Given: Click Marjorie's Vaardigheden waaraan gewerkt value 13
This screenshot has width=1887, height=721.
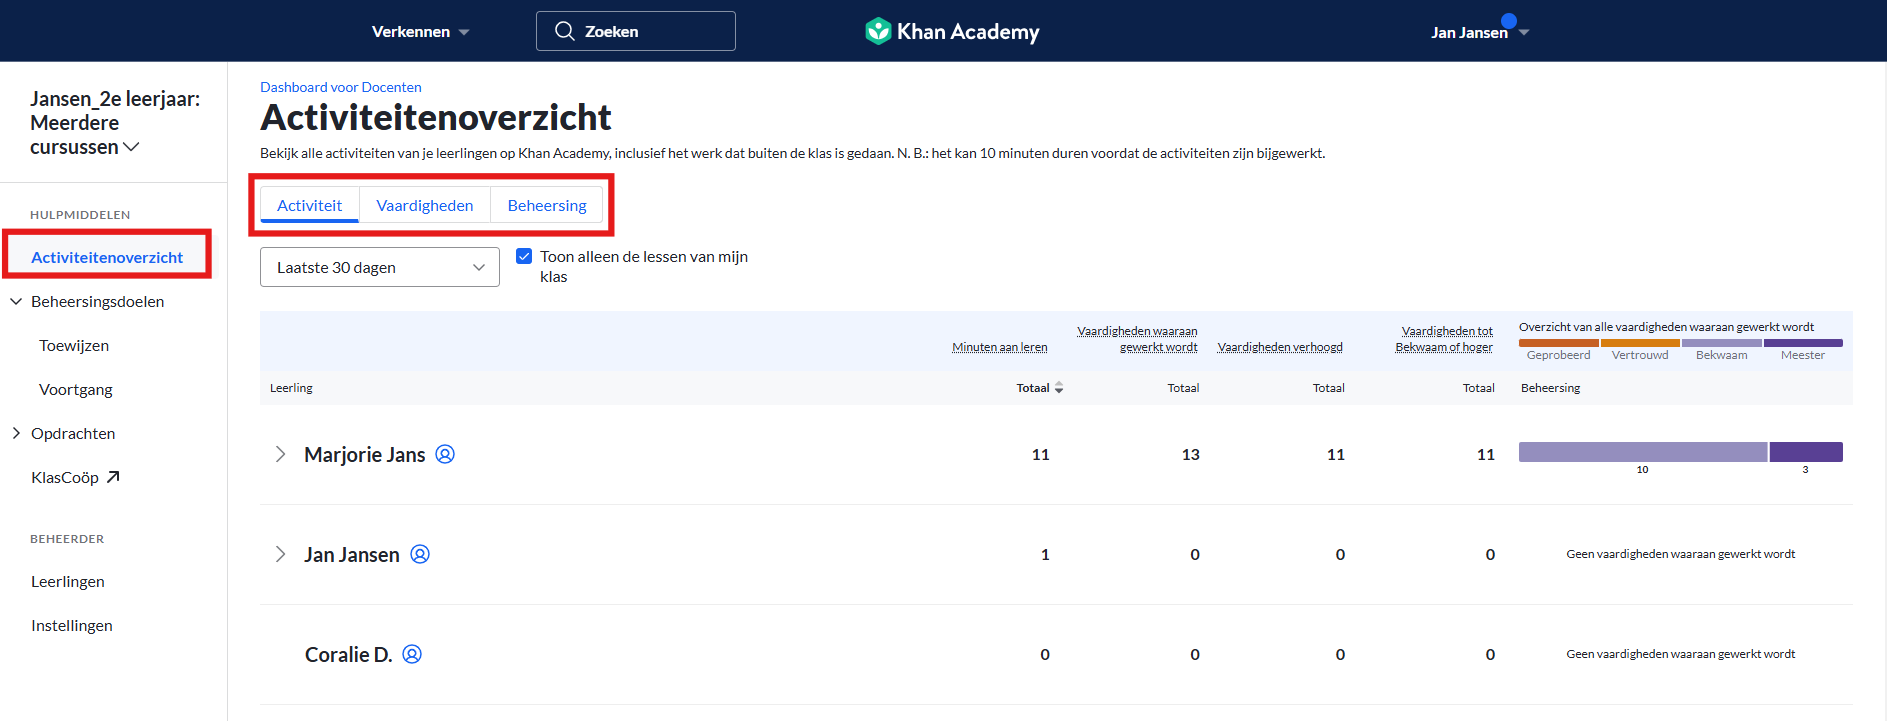Looking at the screenshot, I should (1190, 454).
